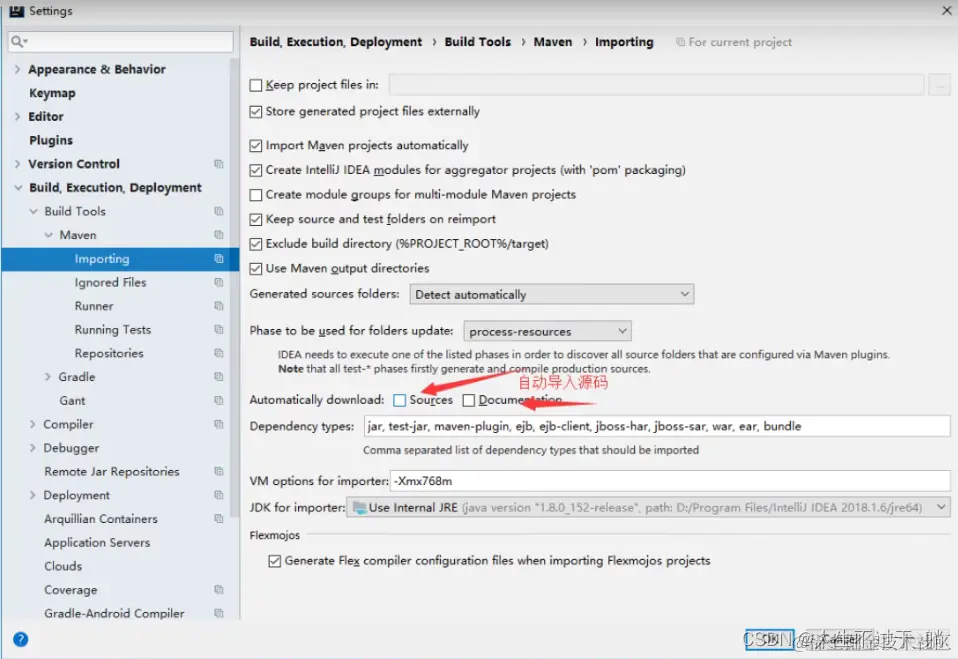Click the For current project icon
Image resolution: width=958 pixels, height=659 pixels.
coord(680,42)
